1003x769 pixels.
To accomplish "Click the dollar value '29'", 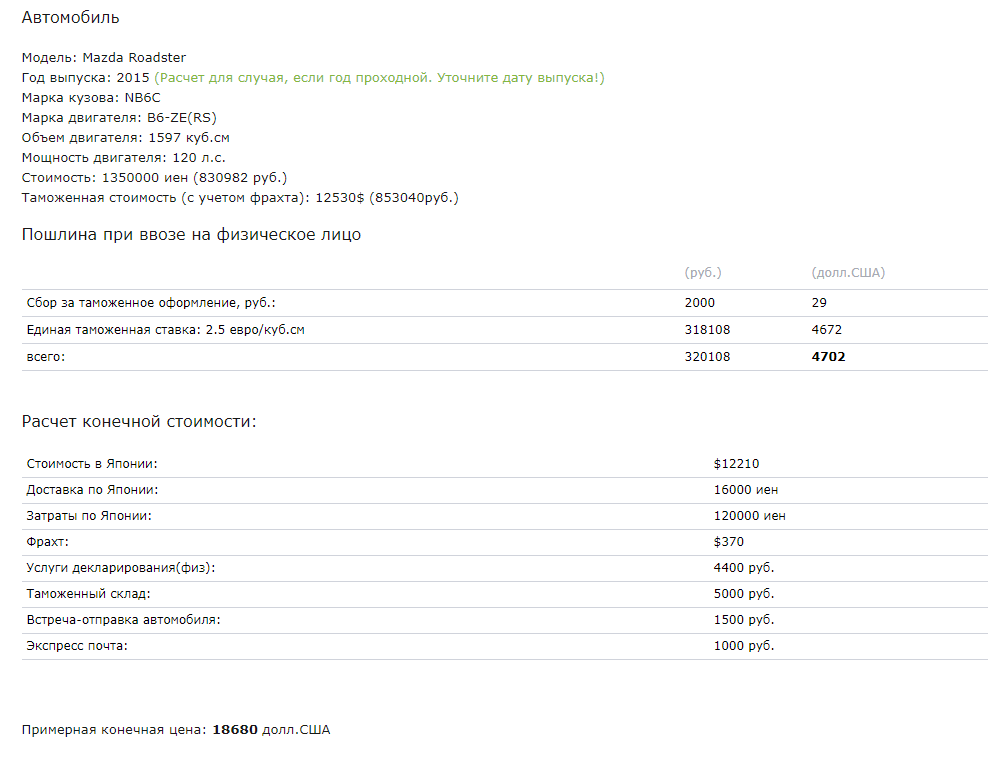I will (819, 303).
